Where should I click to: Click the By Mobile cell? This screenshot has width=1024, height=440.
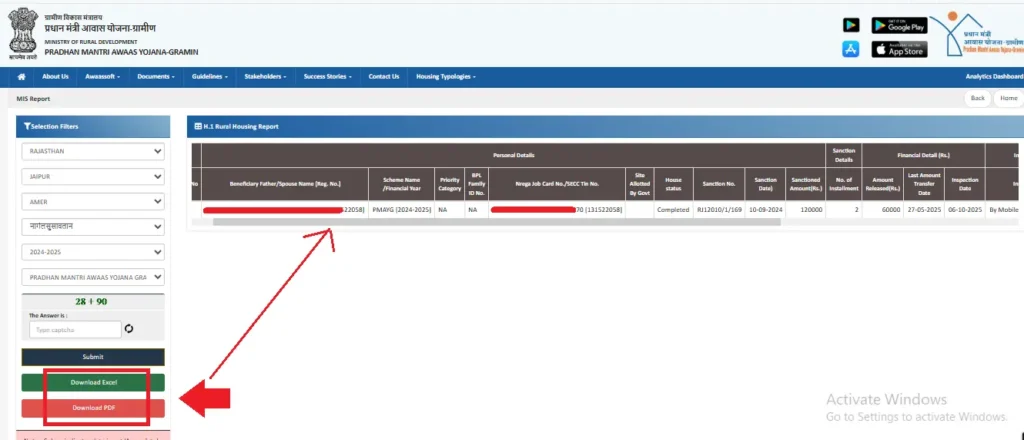pyautogui.click(x=1004, y=210)
